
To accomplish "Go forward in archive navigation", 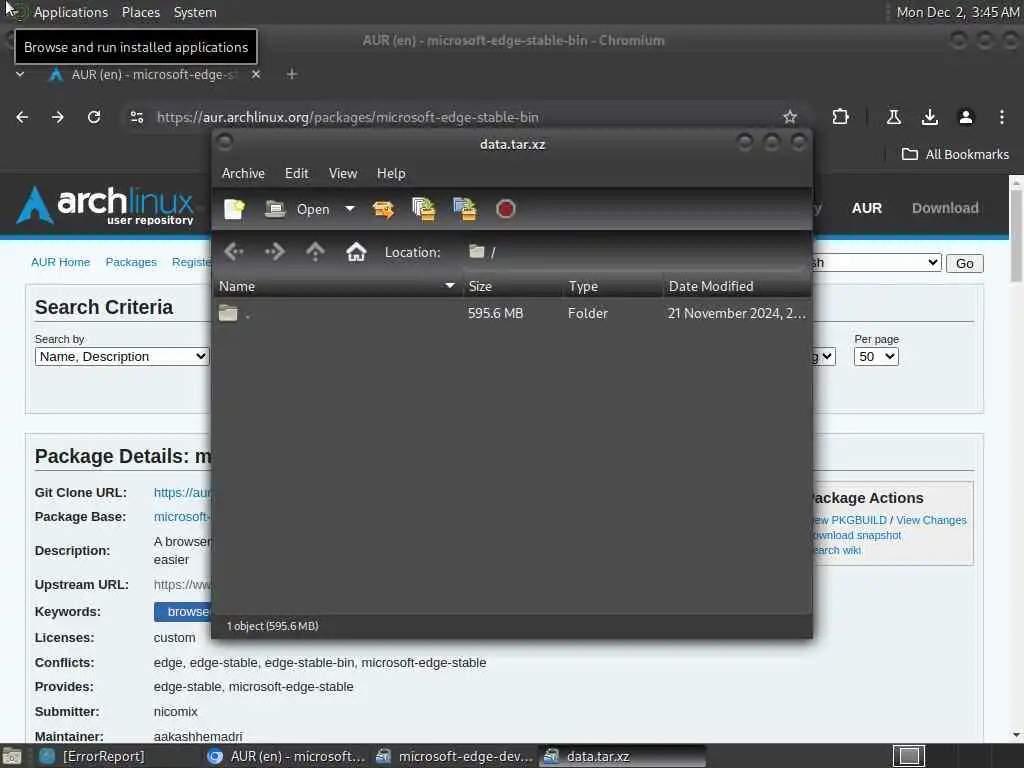I will [x=274, y=251].
